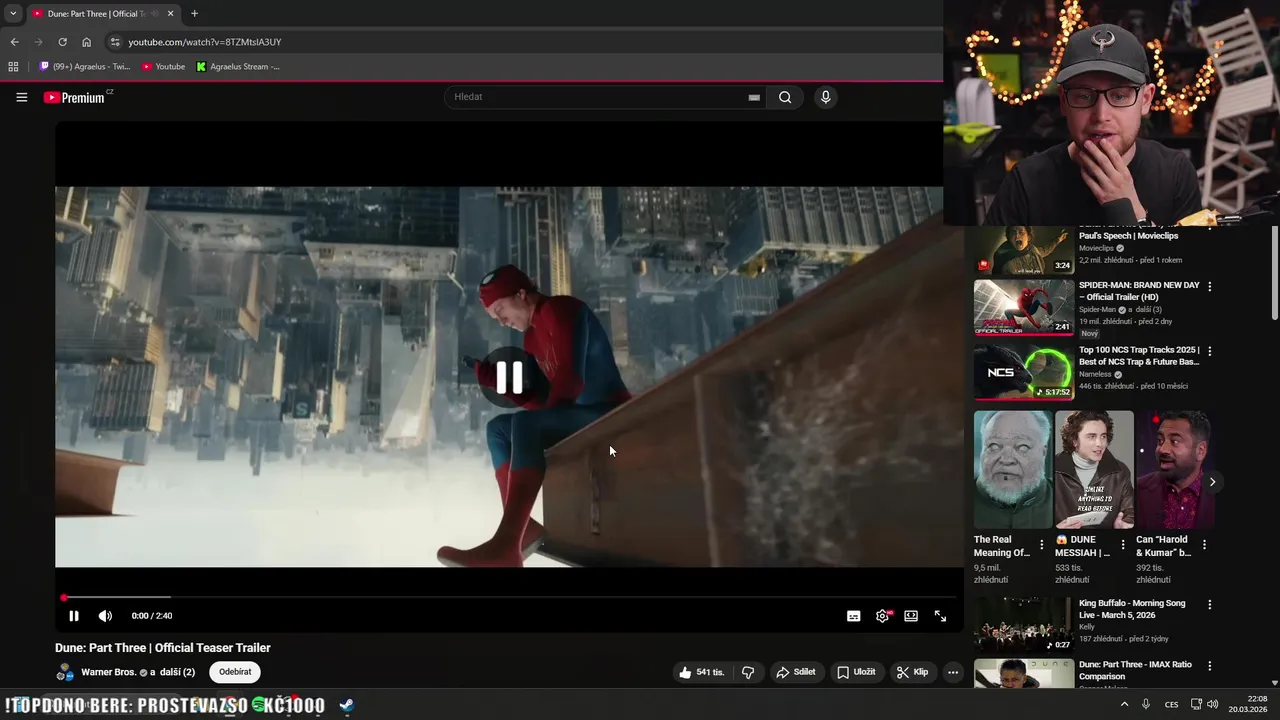Show hidden system tray icons
Screen dimensions: 1280x720
click(1124, 704)
